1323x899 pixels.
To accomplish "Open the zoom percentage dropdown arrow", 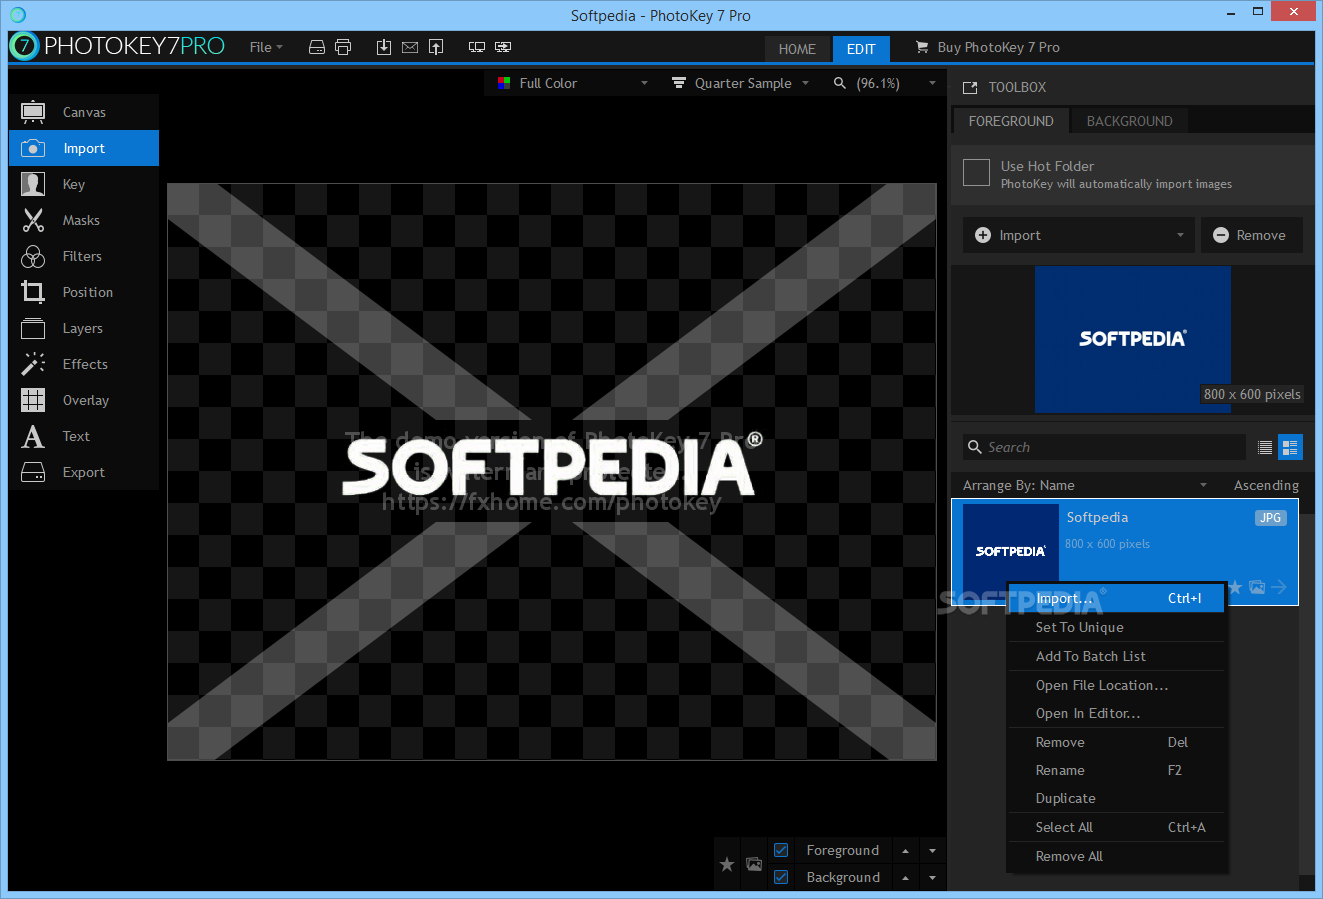I will point(933,83).
